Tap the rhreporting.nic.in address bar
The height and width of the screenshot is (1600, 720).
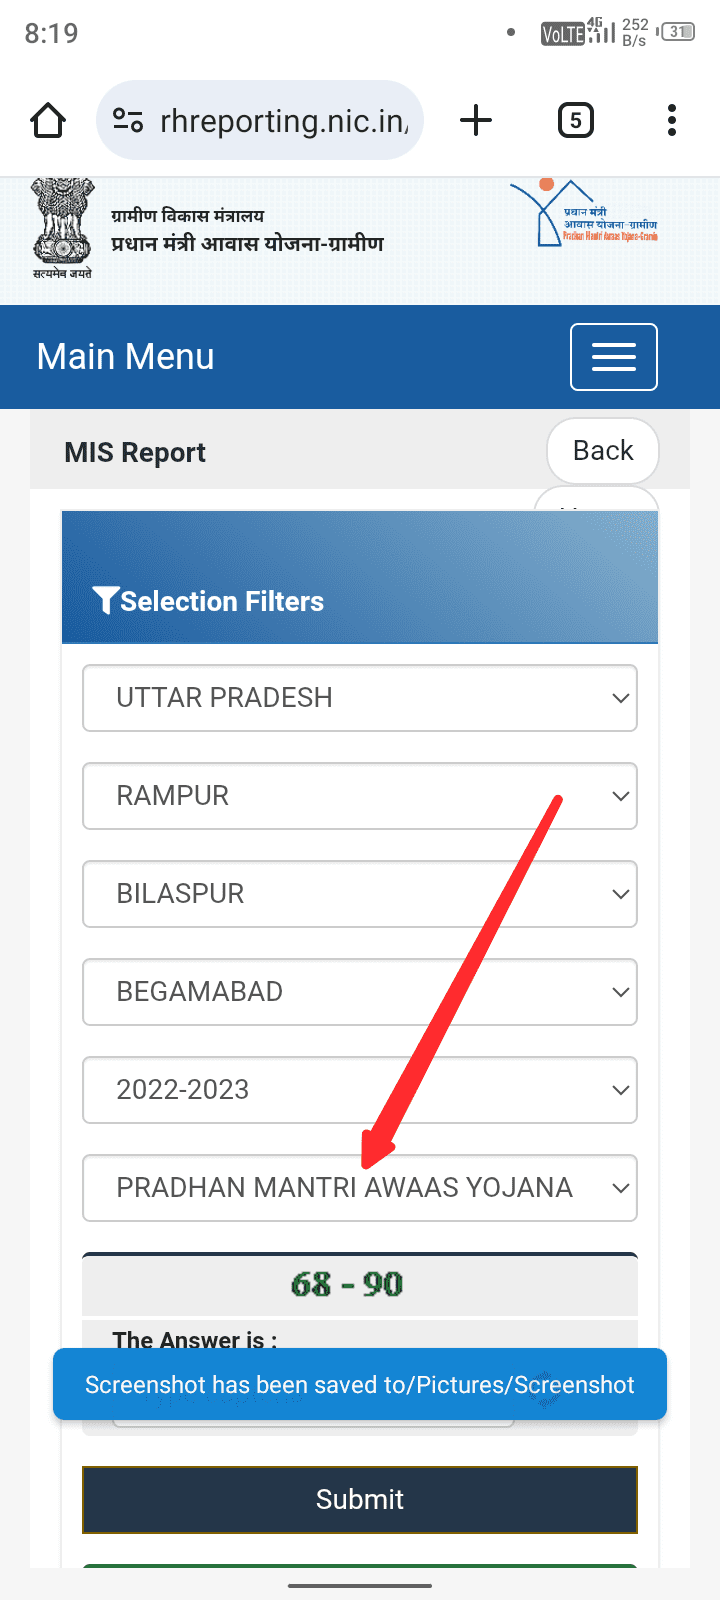284,121
